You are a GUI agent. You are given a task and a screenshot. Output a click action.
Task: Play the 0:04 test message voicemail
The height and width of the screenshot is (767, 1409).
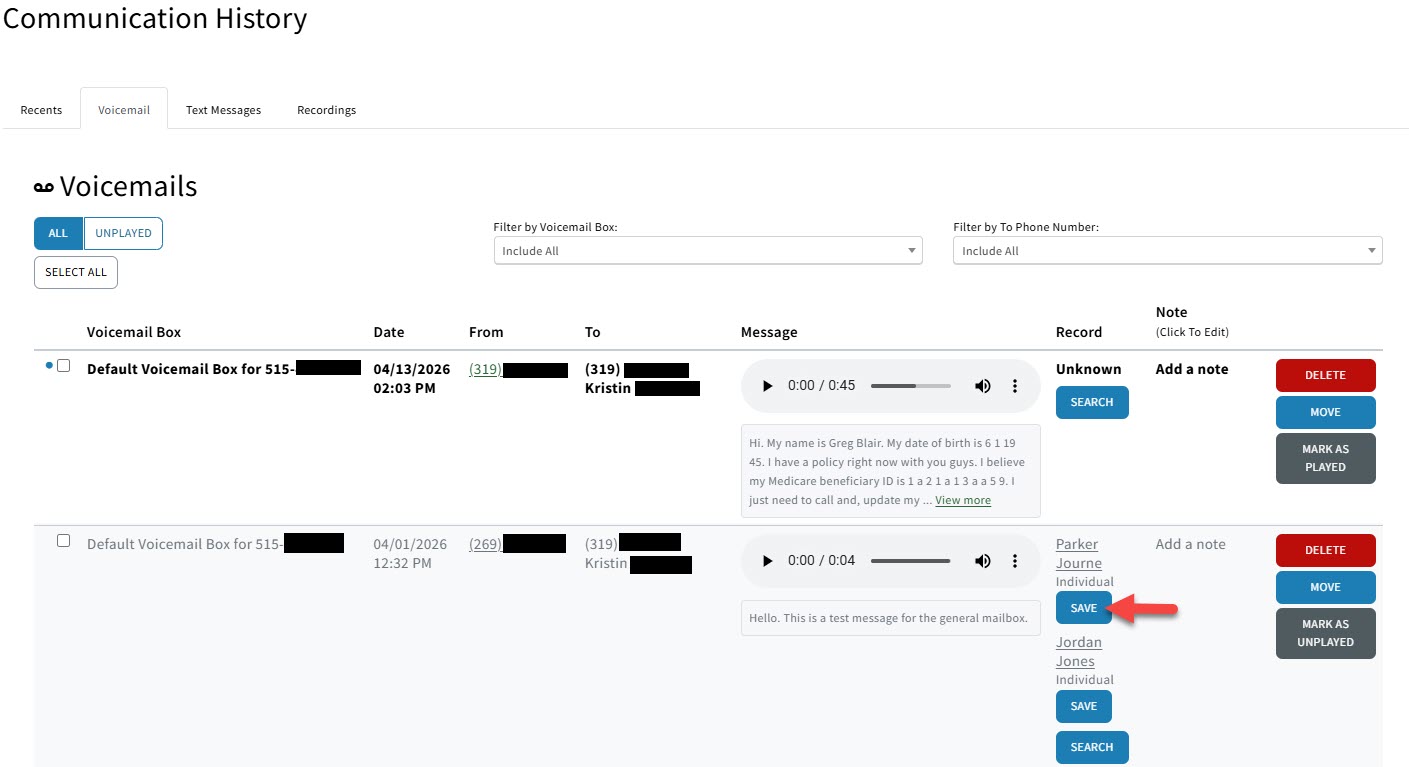pyautogui.click(x=768, y=561)
